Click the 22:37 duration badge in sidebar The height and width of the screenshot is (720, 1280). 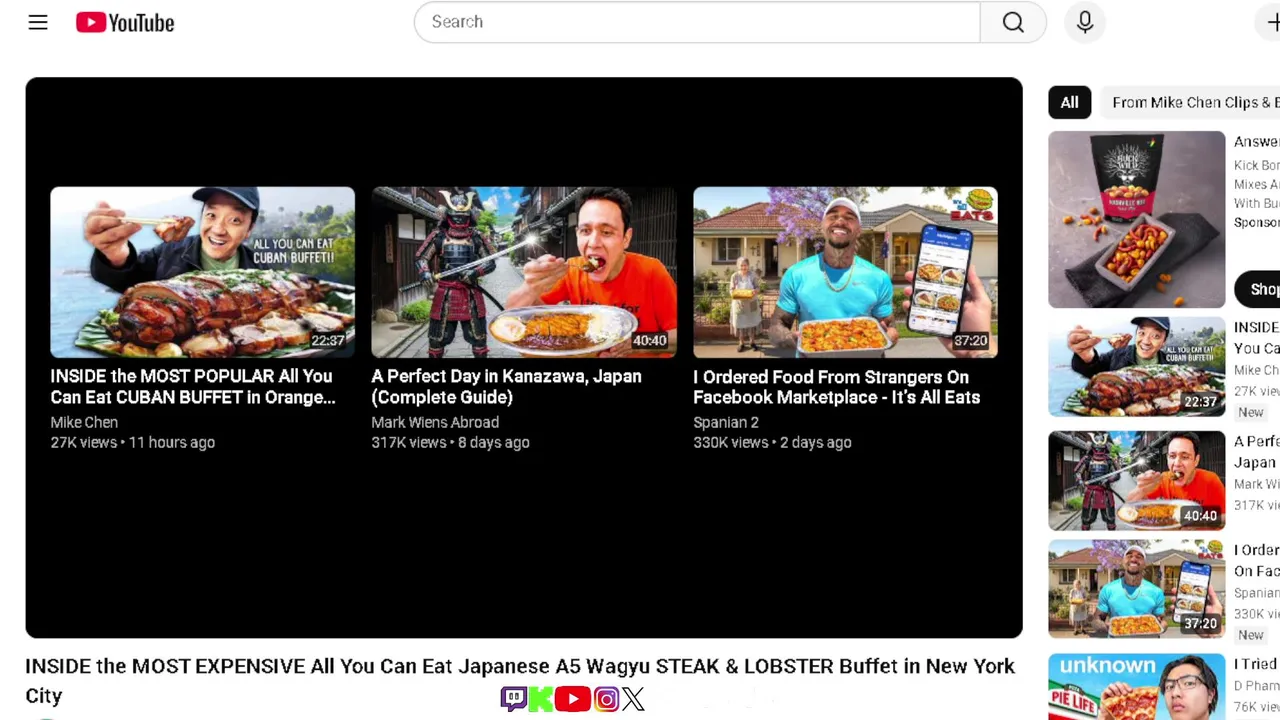(x=1201, y=402)
